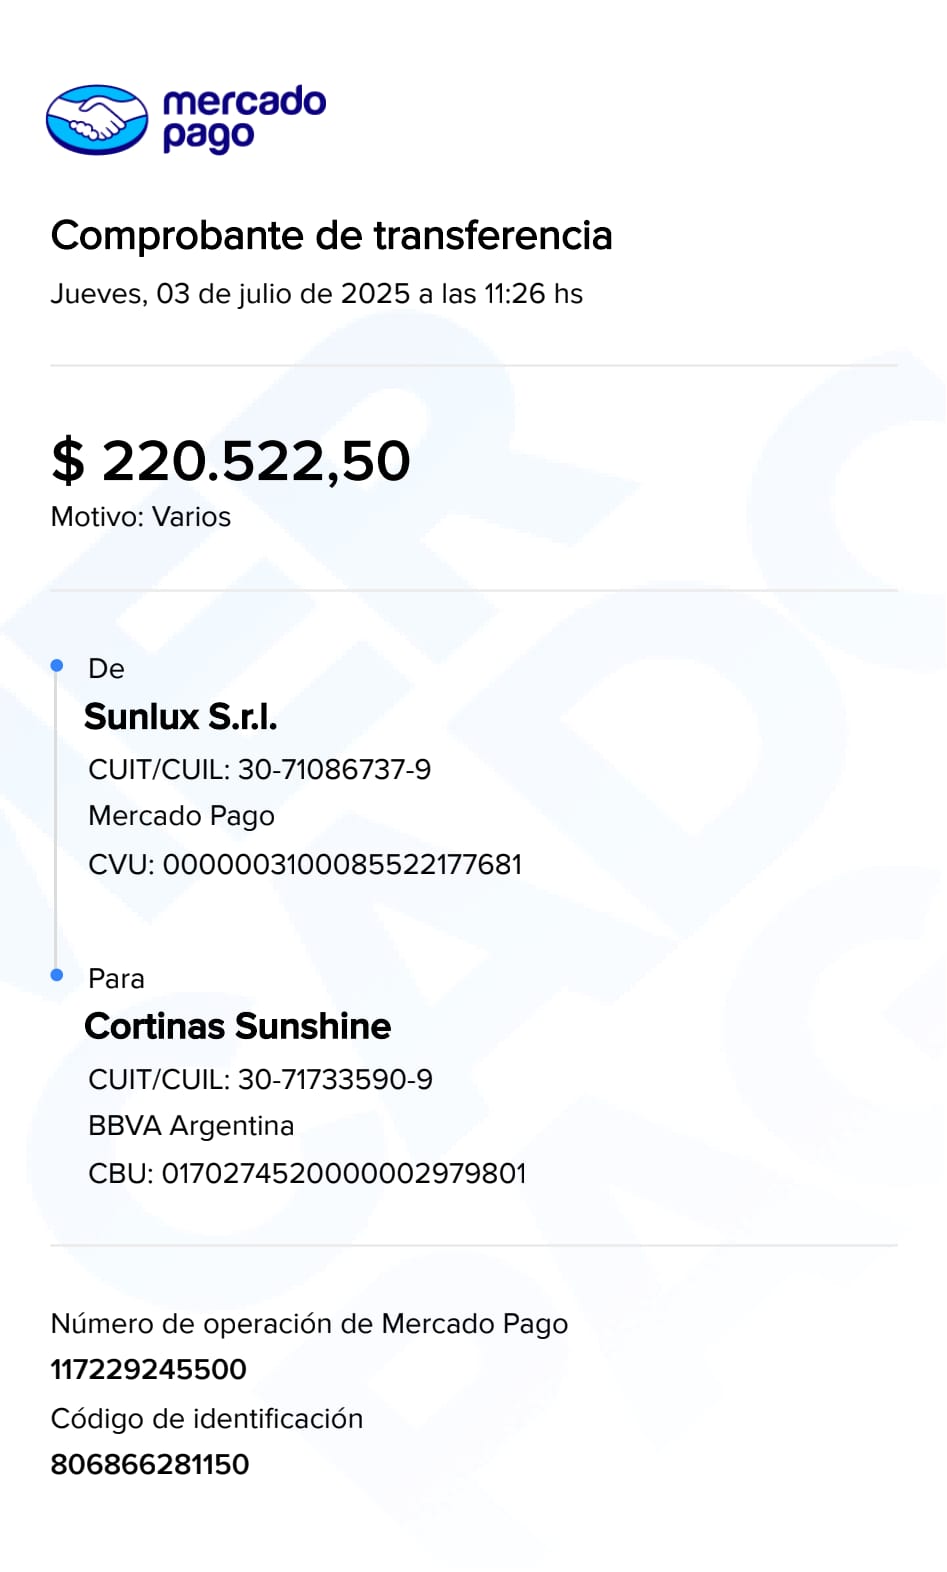Viewport: 947px width, 1572px height.
Task: Select the operation number 117229245500
Action: coord(149,1370)
